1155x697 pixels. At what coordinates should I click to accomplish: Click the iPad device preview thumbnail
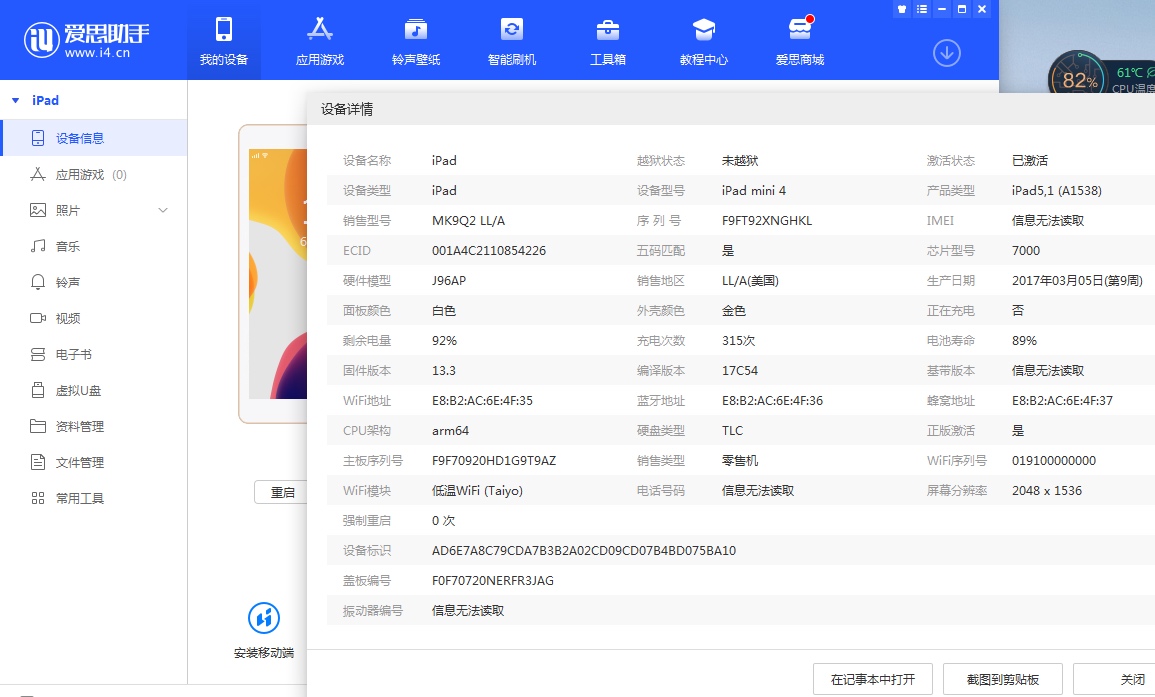tap(273, 274)
